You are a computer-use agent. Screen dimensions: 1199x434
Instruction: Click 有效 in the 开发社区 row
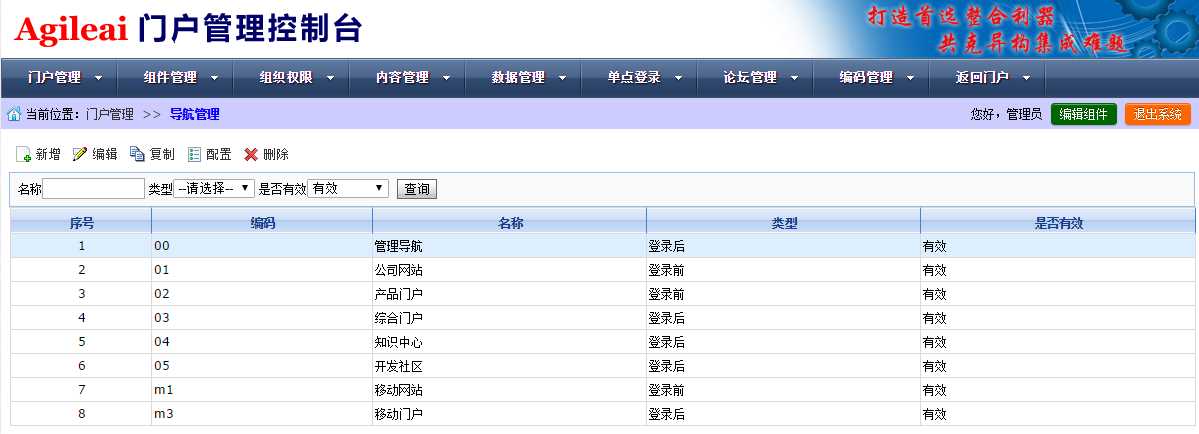click(934, 366)
